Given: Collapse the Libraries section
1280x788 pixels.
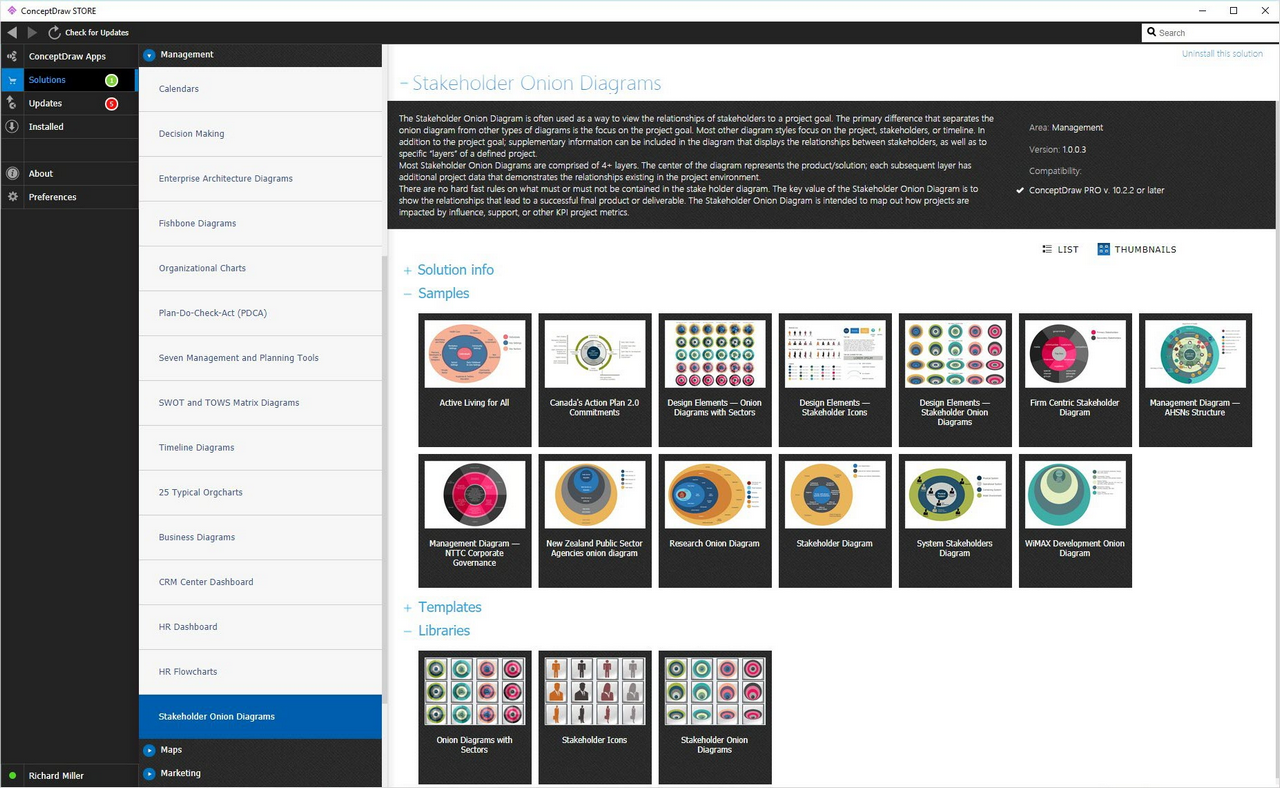Looking at the screenshot, I should click(x=407, y=631).
